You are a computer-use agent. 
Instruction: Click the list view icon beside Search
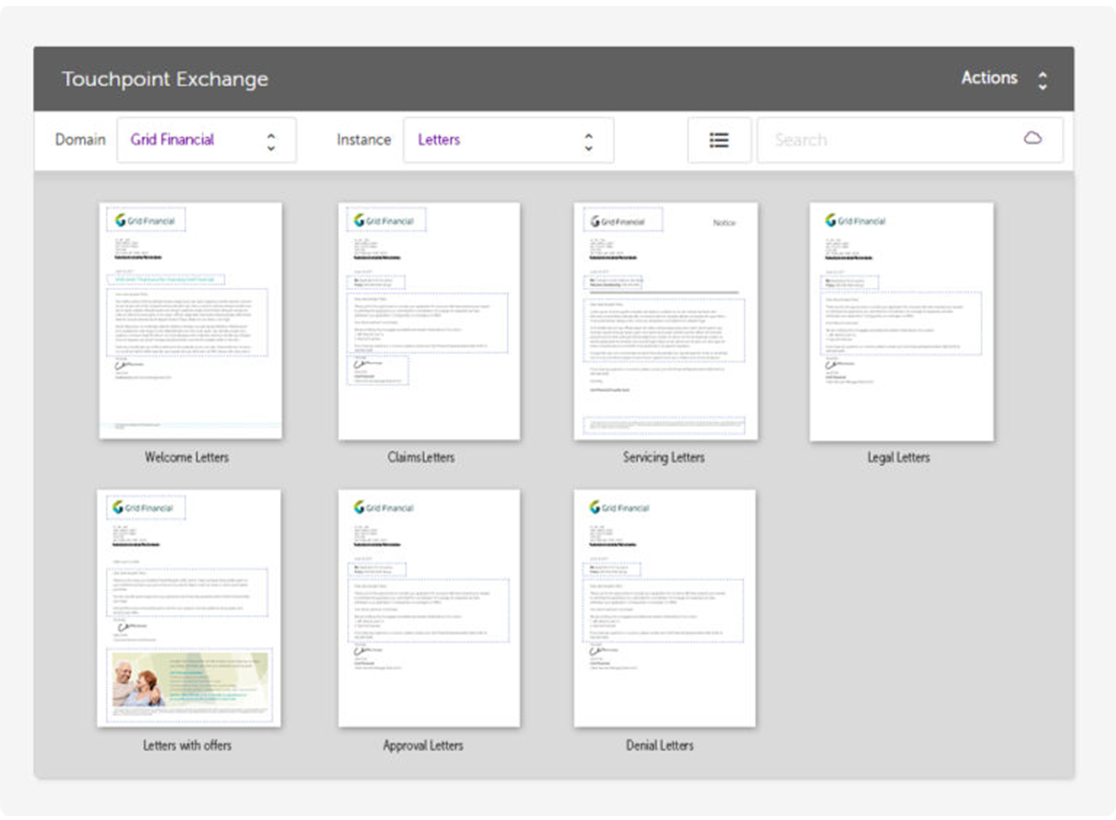718,139
